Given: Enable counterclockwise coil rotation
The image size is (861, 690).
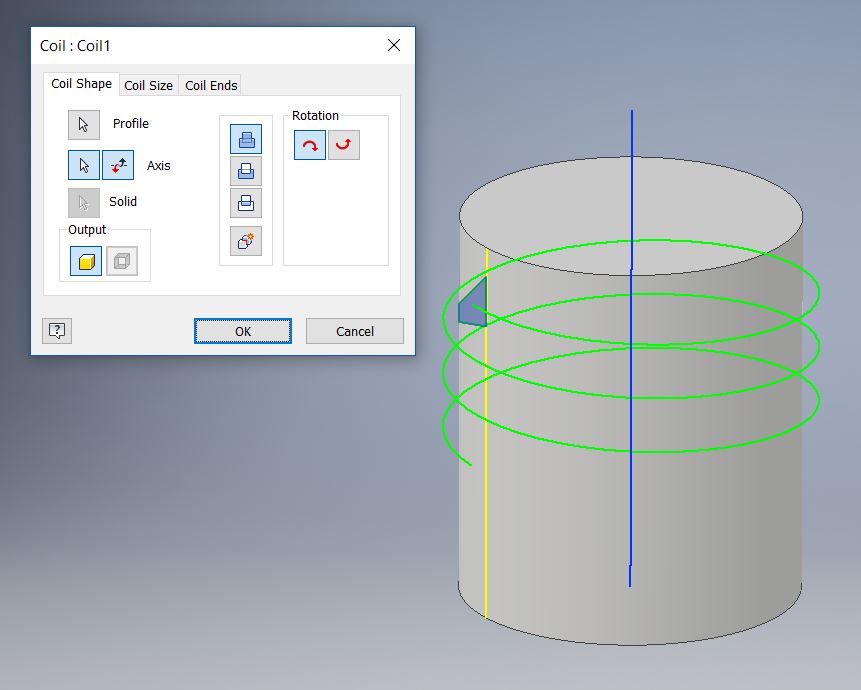Looking at the screenshot, I should [343, 144].
